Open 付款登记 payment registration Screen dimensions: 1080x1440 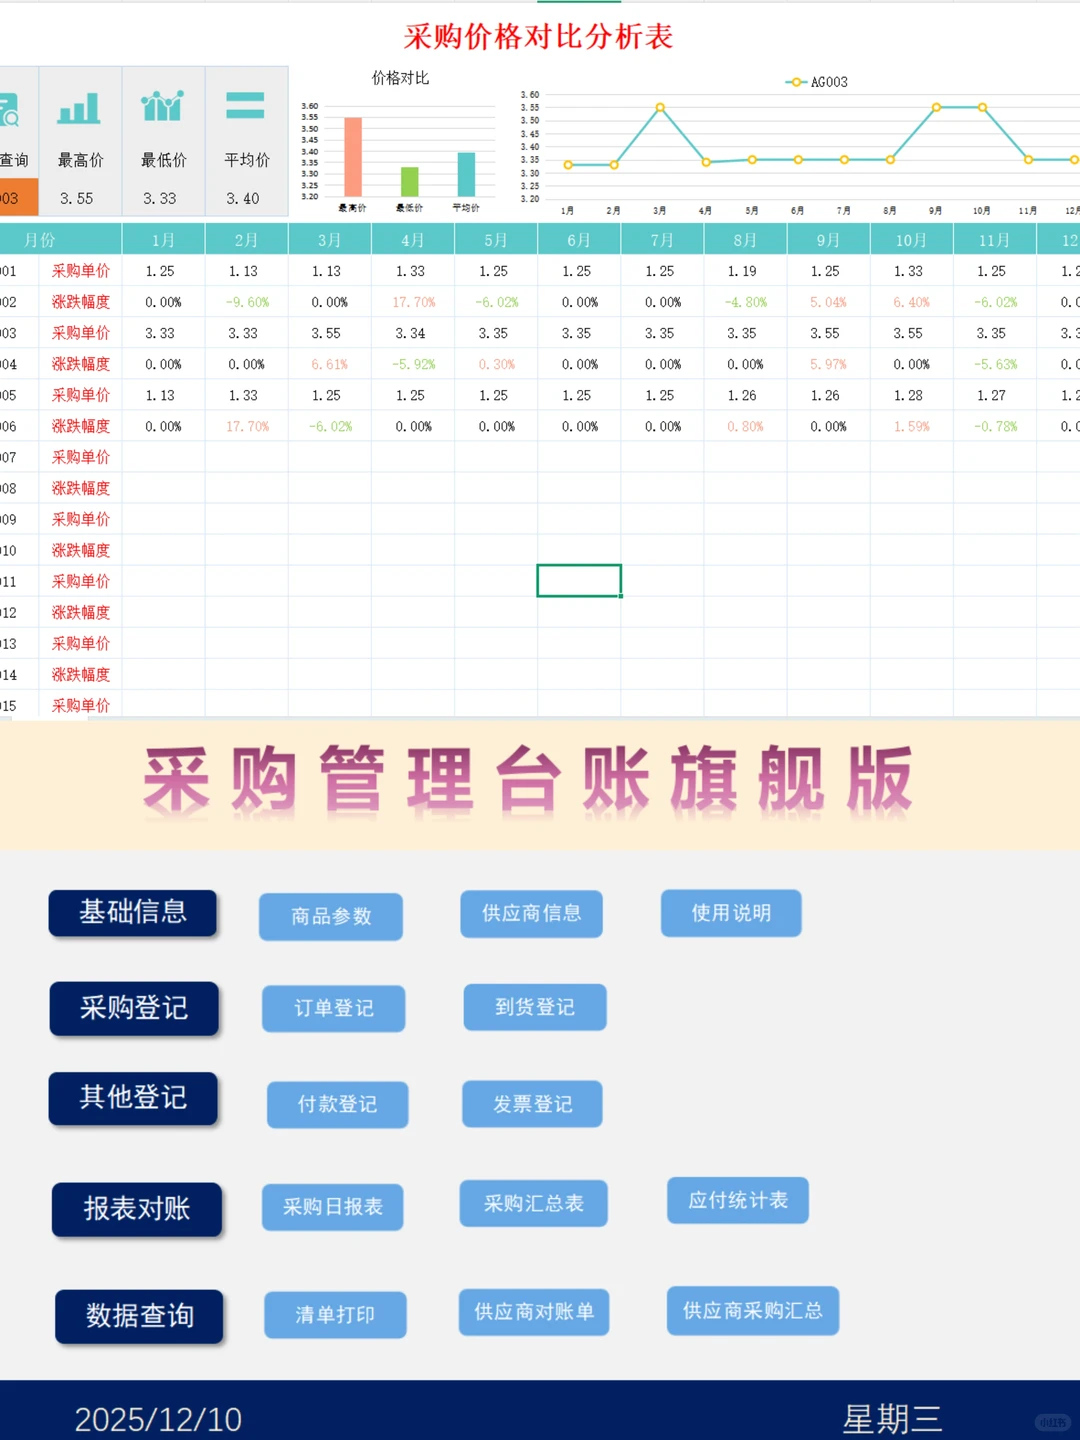337,1104
